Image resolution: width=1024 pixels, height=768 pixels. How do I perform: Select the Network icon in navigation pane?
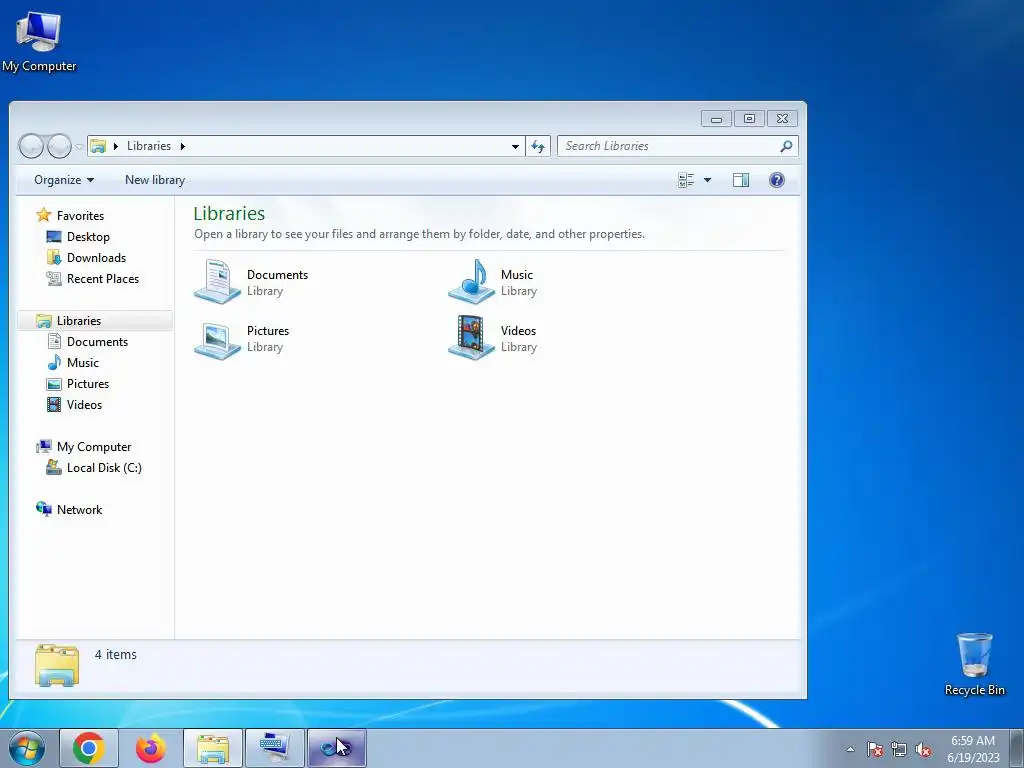[44, 509]
